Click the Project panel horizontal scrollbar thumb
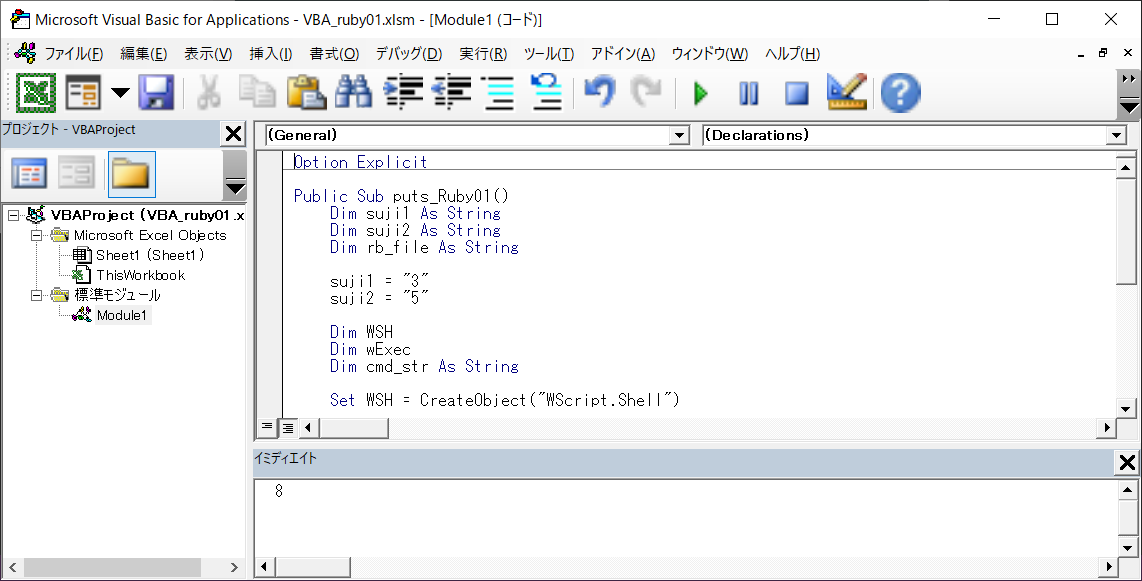This screenshot has width=1142, height=581. (x=113, y=567)
